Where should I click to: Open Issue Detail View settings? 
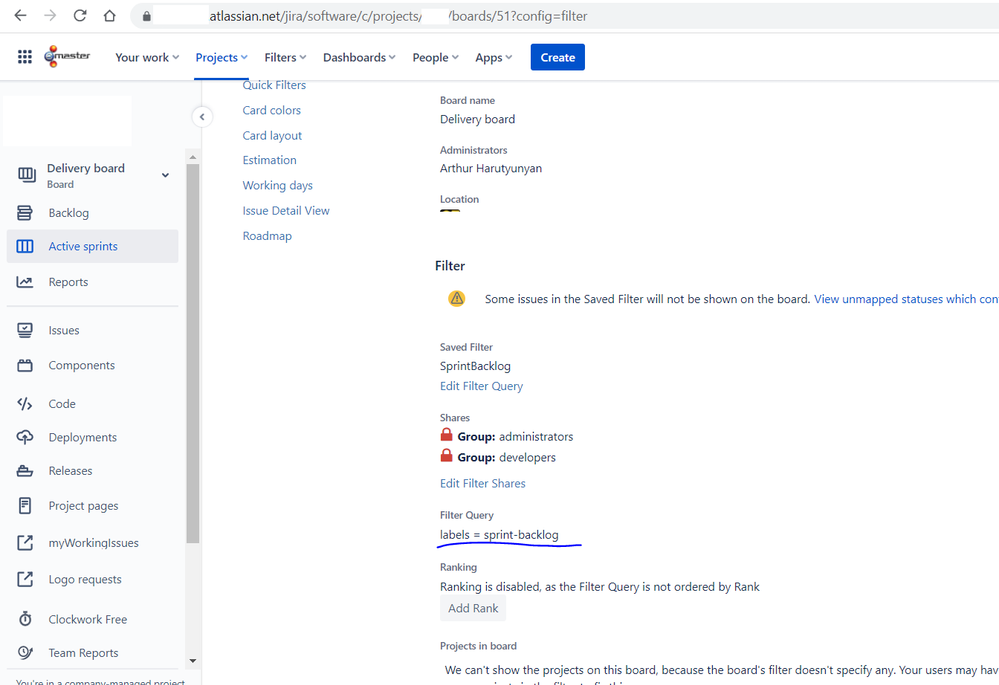(286, 210)
